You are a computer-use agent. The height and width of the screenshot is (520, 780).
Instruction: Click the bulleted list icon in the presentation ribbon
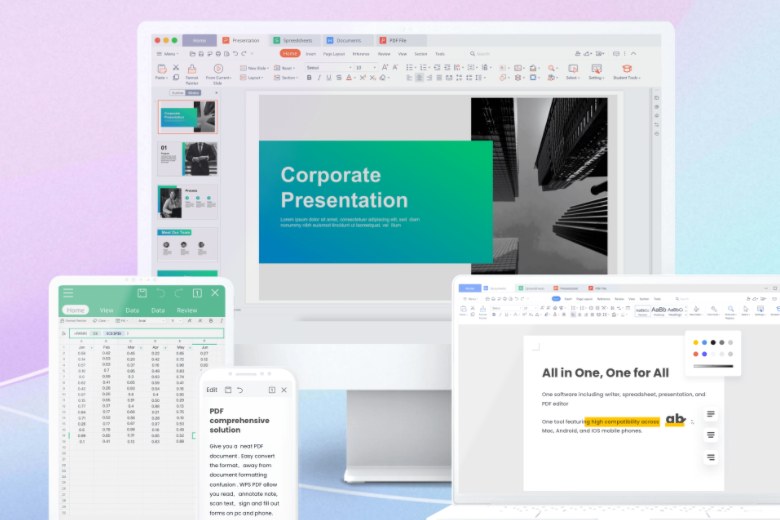click(x=410, y=67)
